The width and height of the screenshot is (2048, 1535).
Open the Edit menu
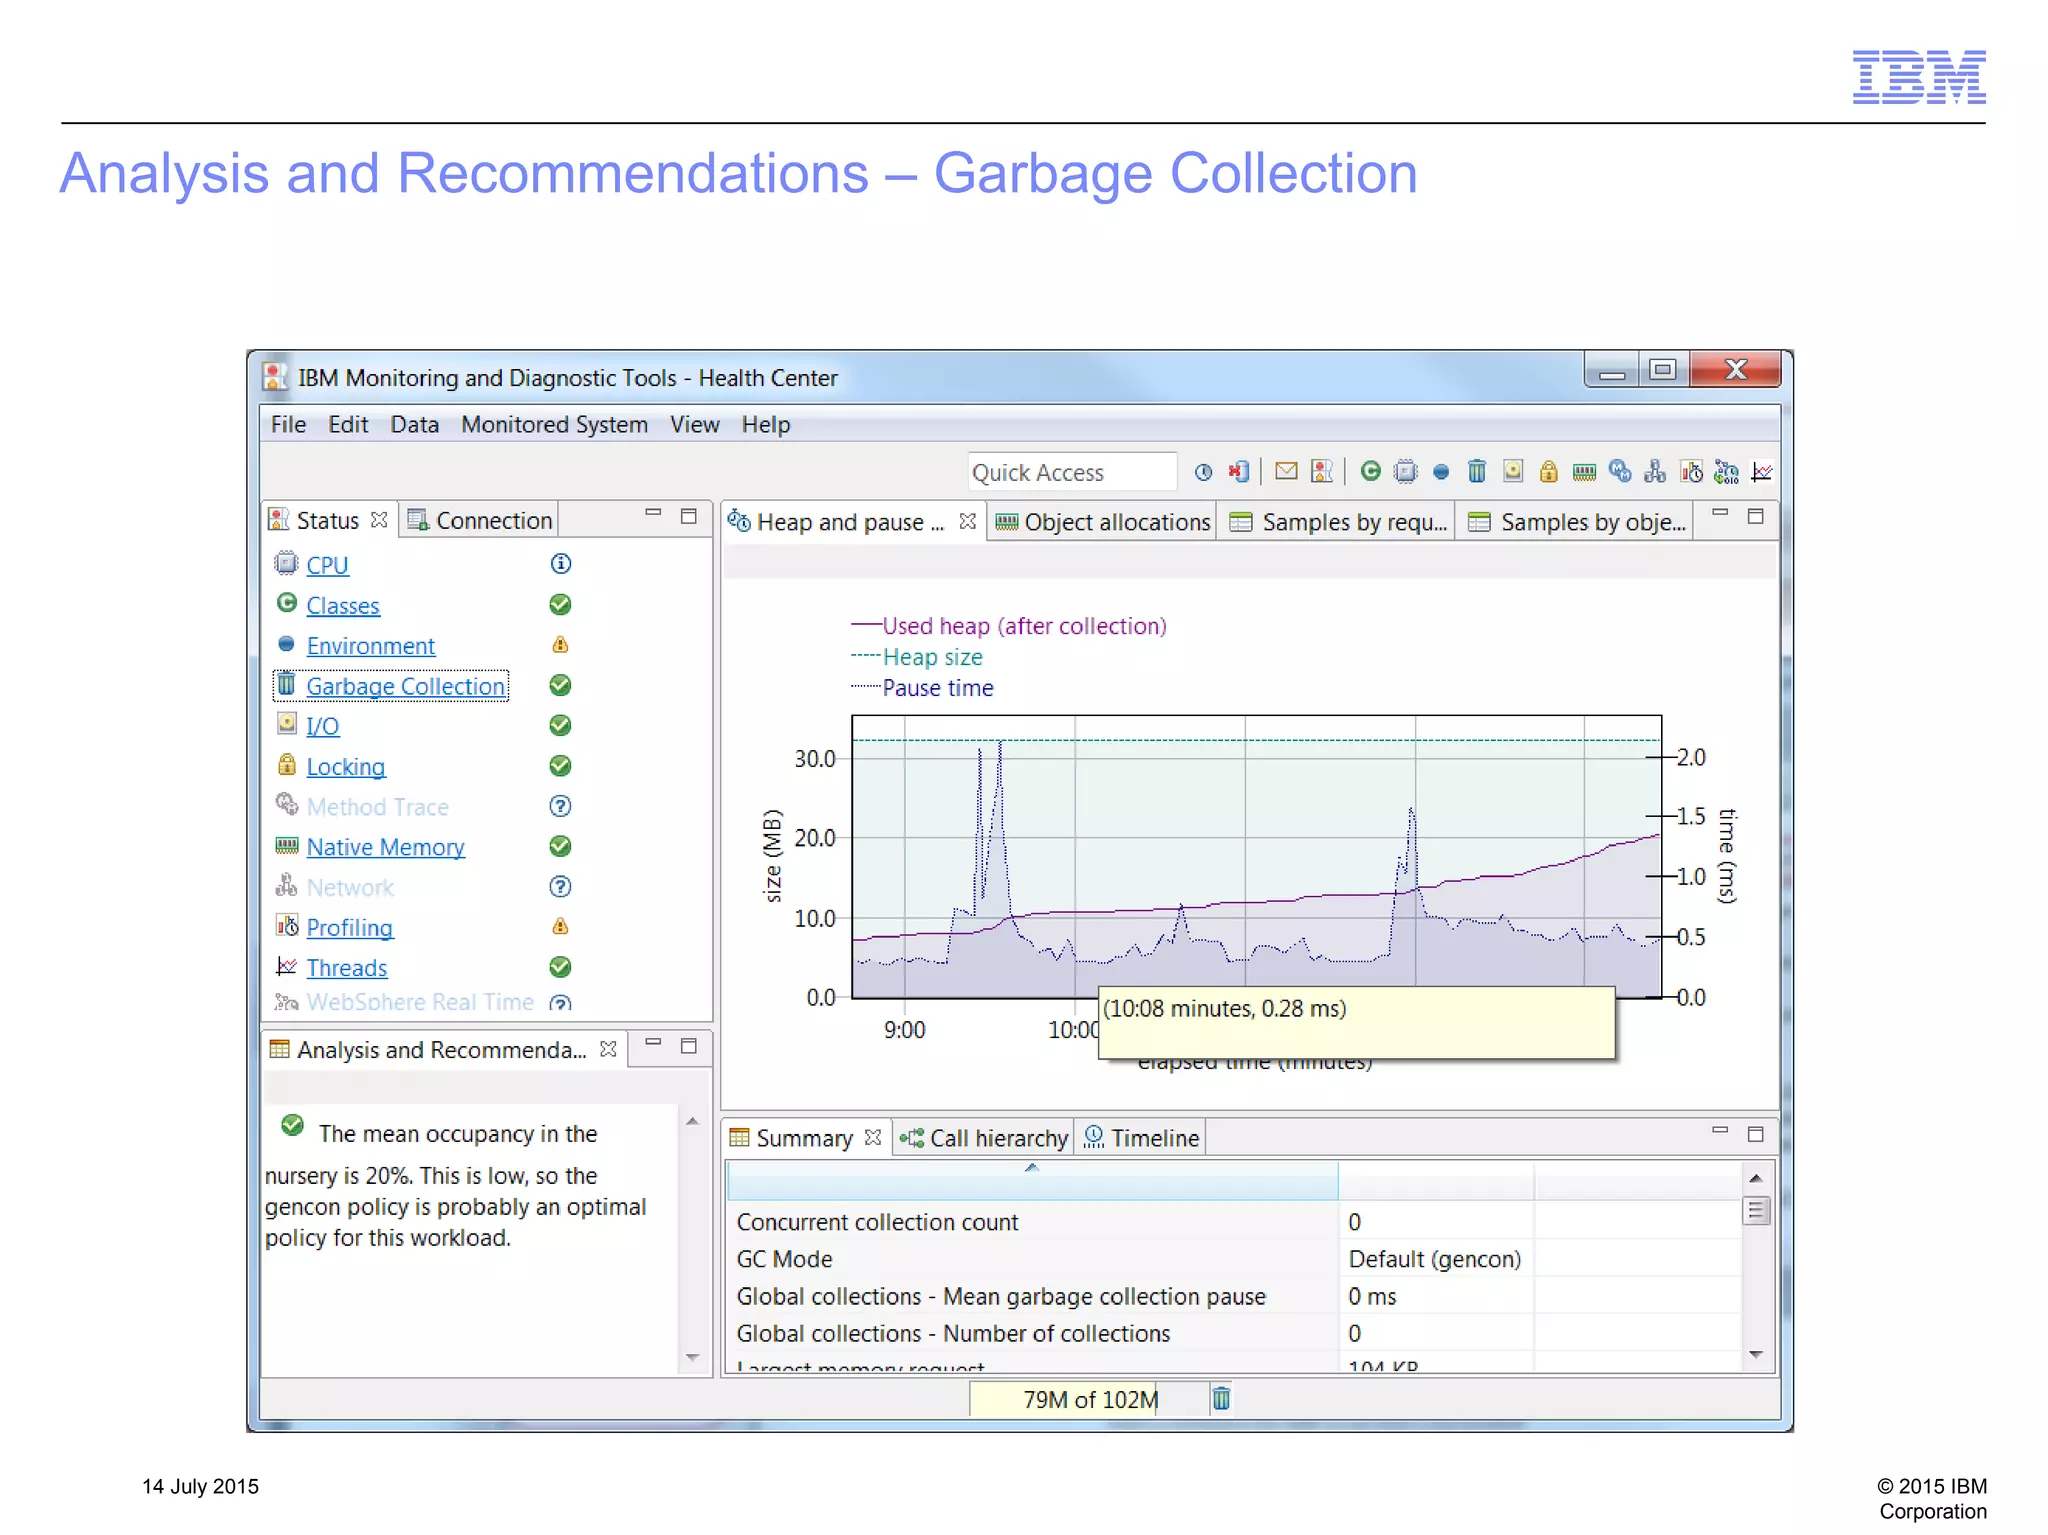coord(348,424)
